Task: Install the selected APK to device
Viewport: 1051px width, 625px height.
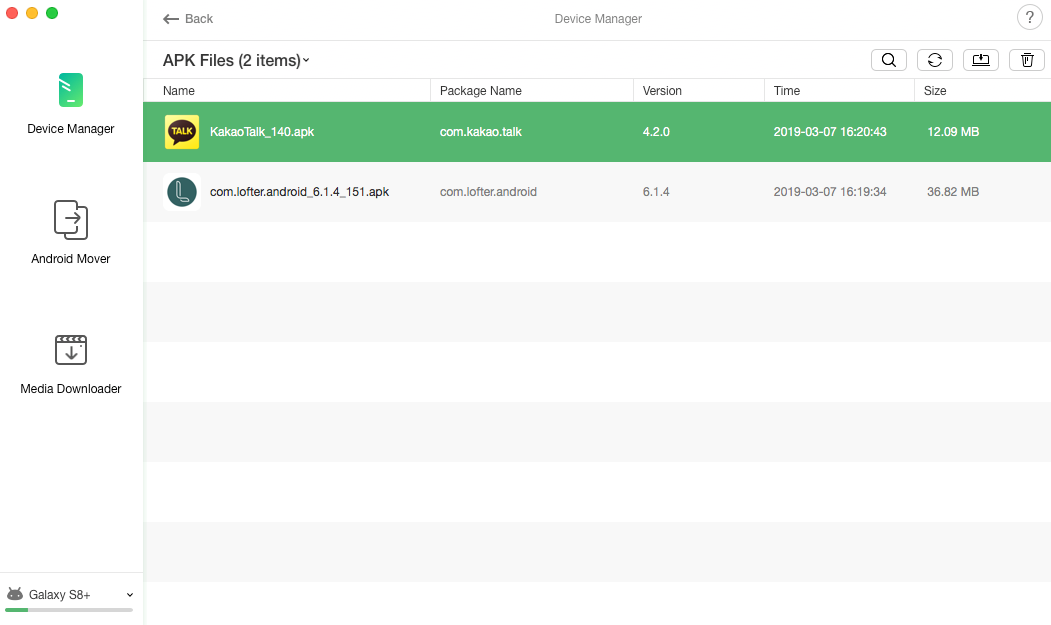Action: (980, 59)
